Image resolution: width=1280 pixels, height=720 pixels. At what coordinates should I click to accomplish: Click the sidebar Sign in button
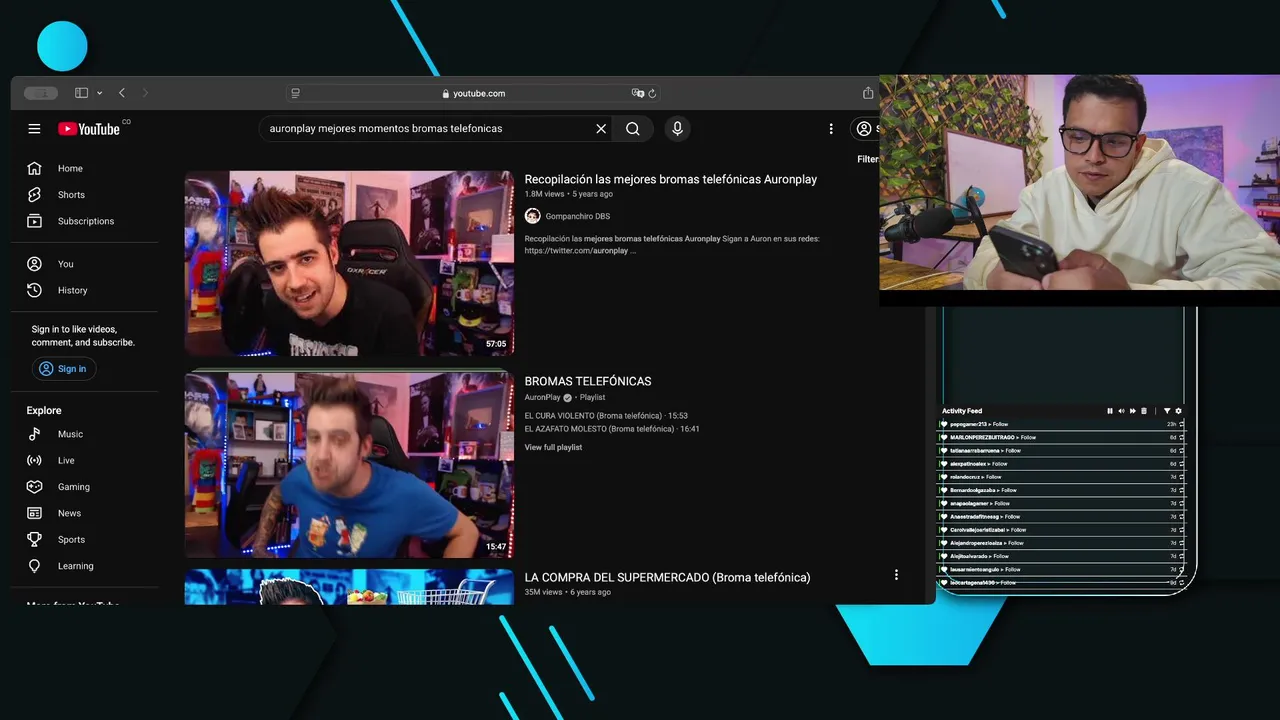click(x=63, y=369)
